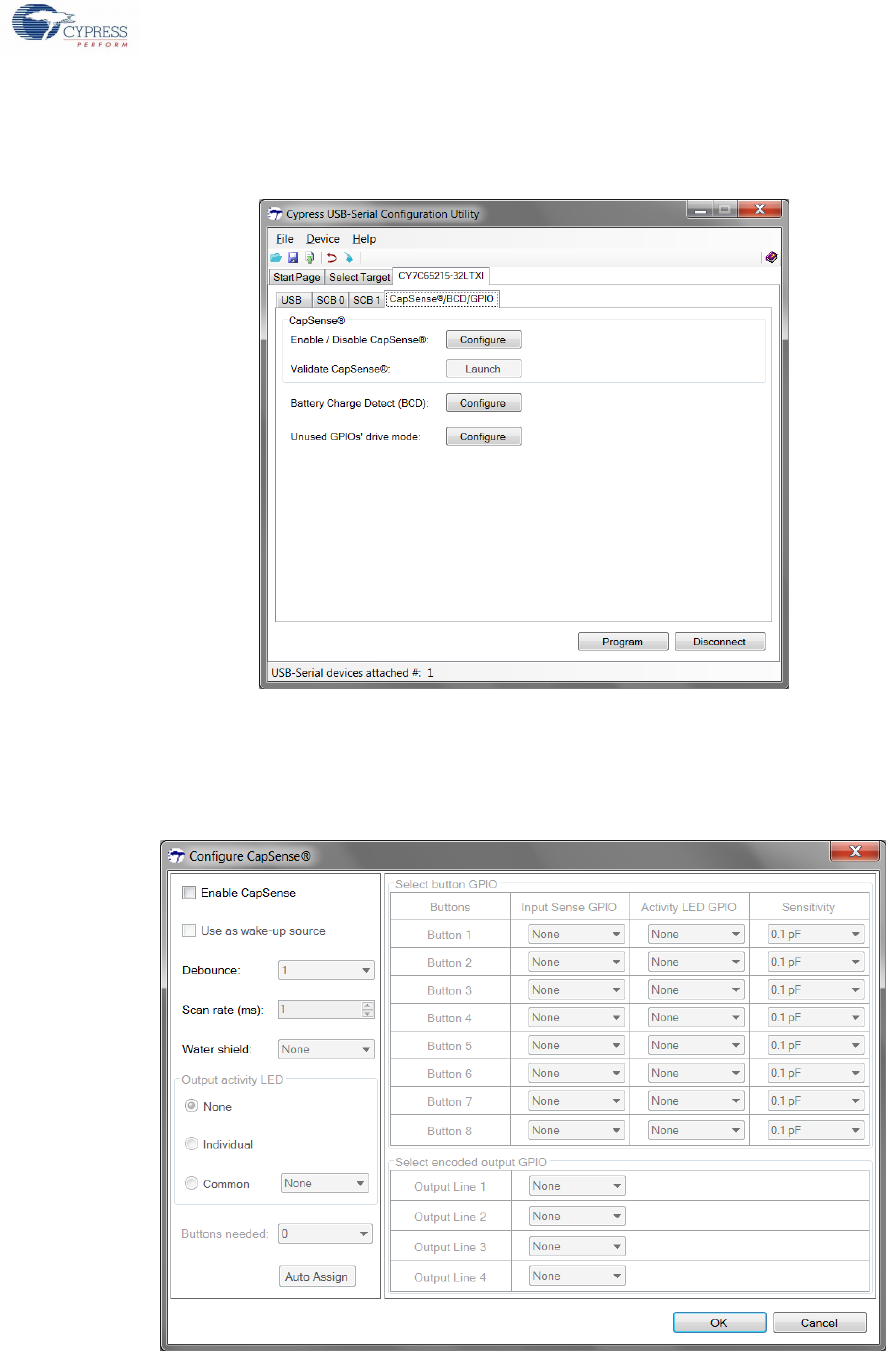Select the CapSense/BCD/GPIO sub-tab
Image resolution: width=886 pixels, height=1351 pixels.
click(441, 299)
